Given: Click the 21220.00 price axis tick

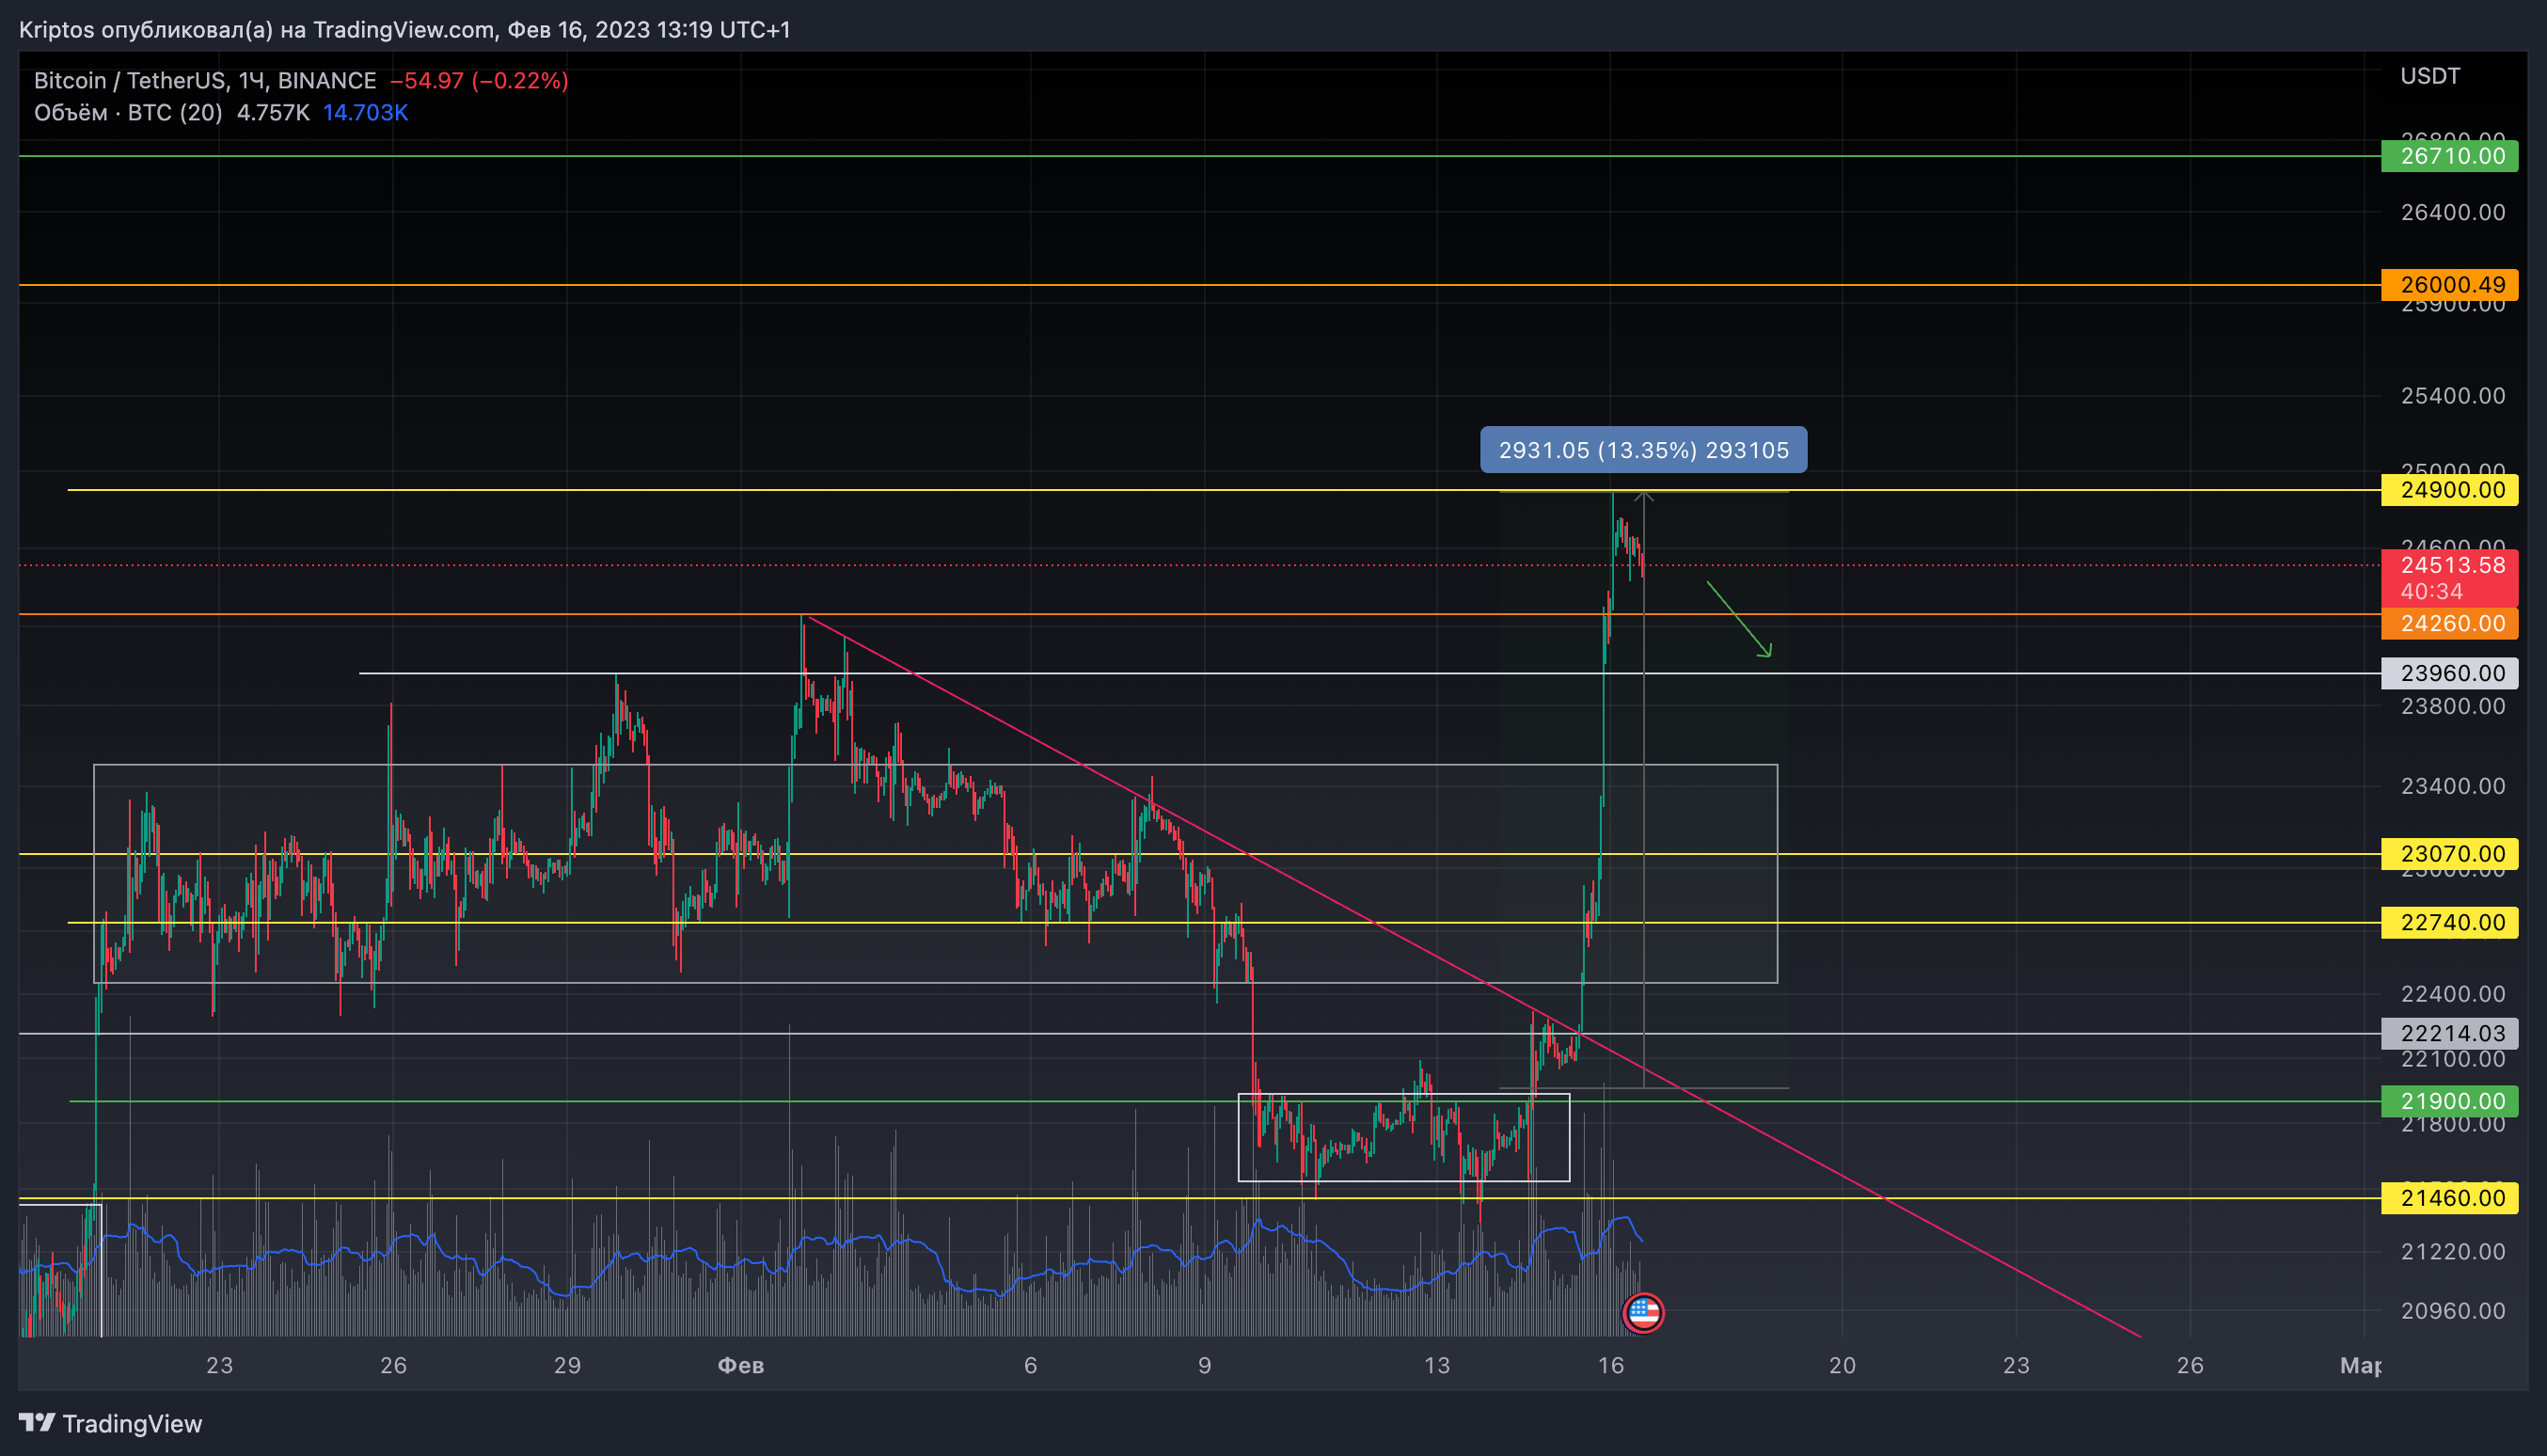Looking at the screenshot, I should point(2453,1252).
